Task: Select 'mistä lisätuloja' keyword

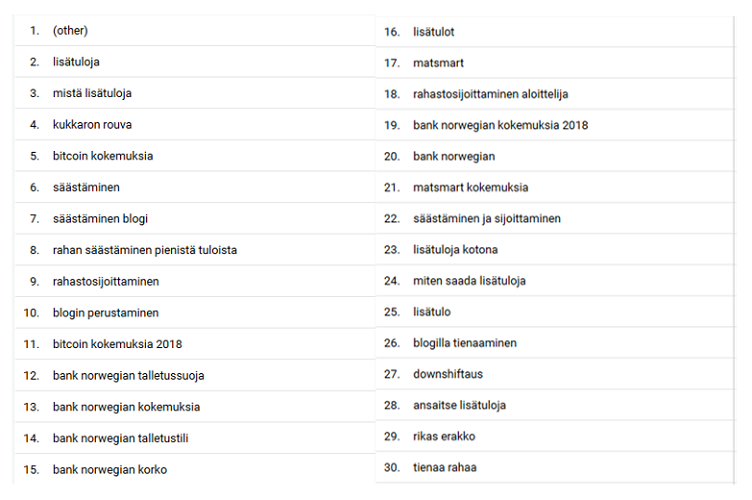Action: [92, 93]
